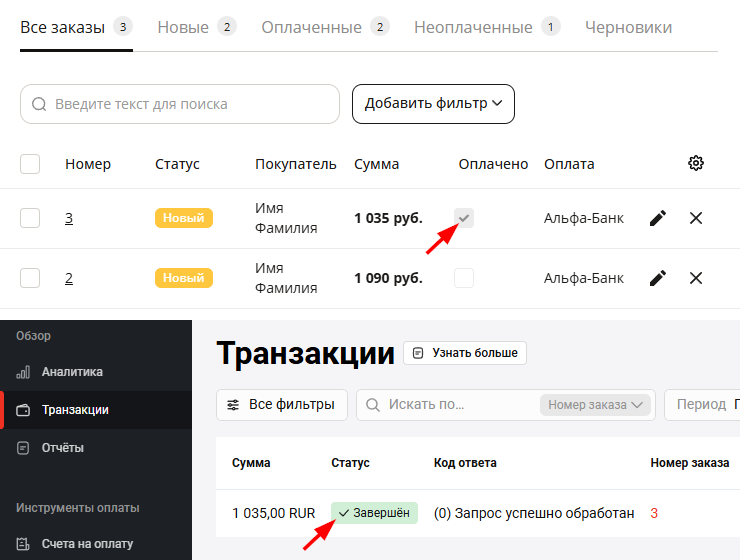Open the Добавить фильтр dropdown
The height and width of the screenshot is (560, 740).
[433, 104]
